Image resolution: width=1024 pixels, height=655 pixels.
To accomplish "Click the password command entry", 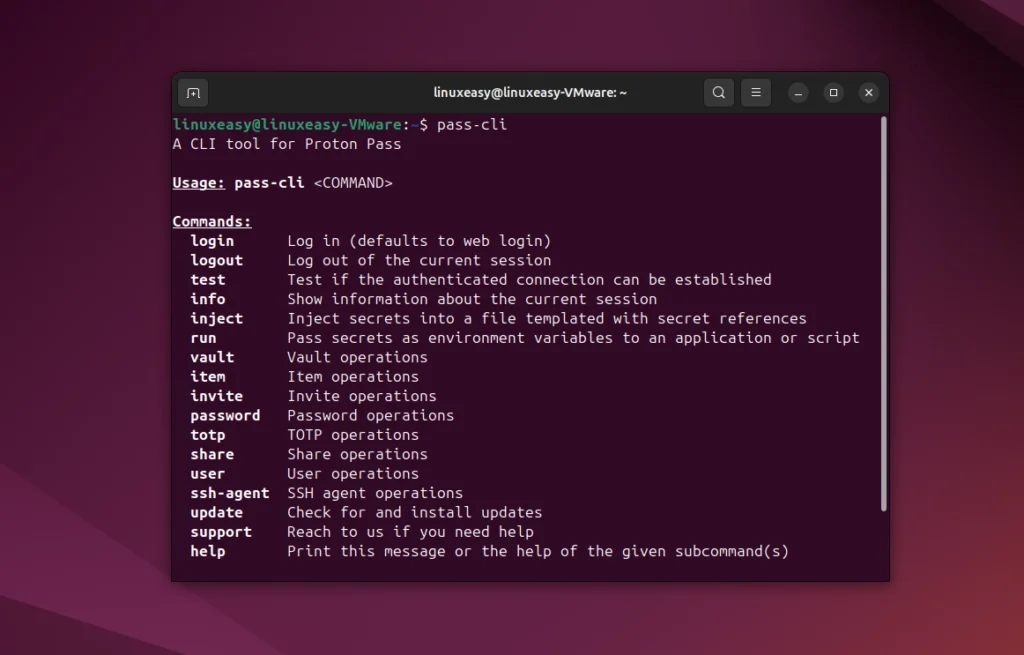I will (224, 415).
